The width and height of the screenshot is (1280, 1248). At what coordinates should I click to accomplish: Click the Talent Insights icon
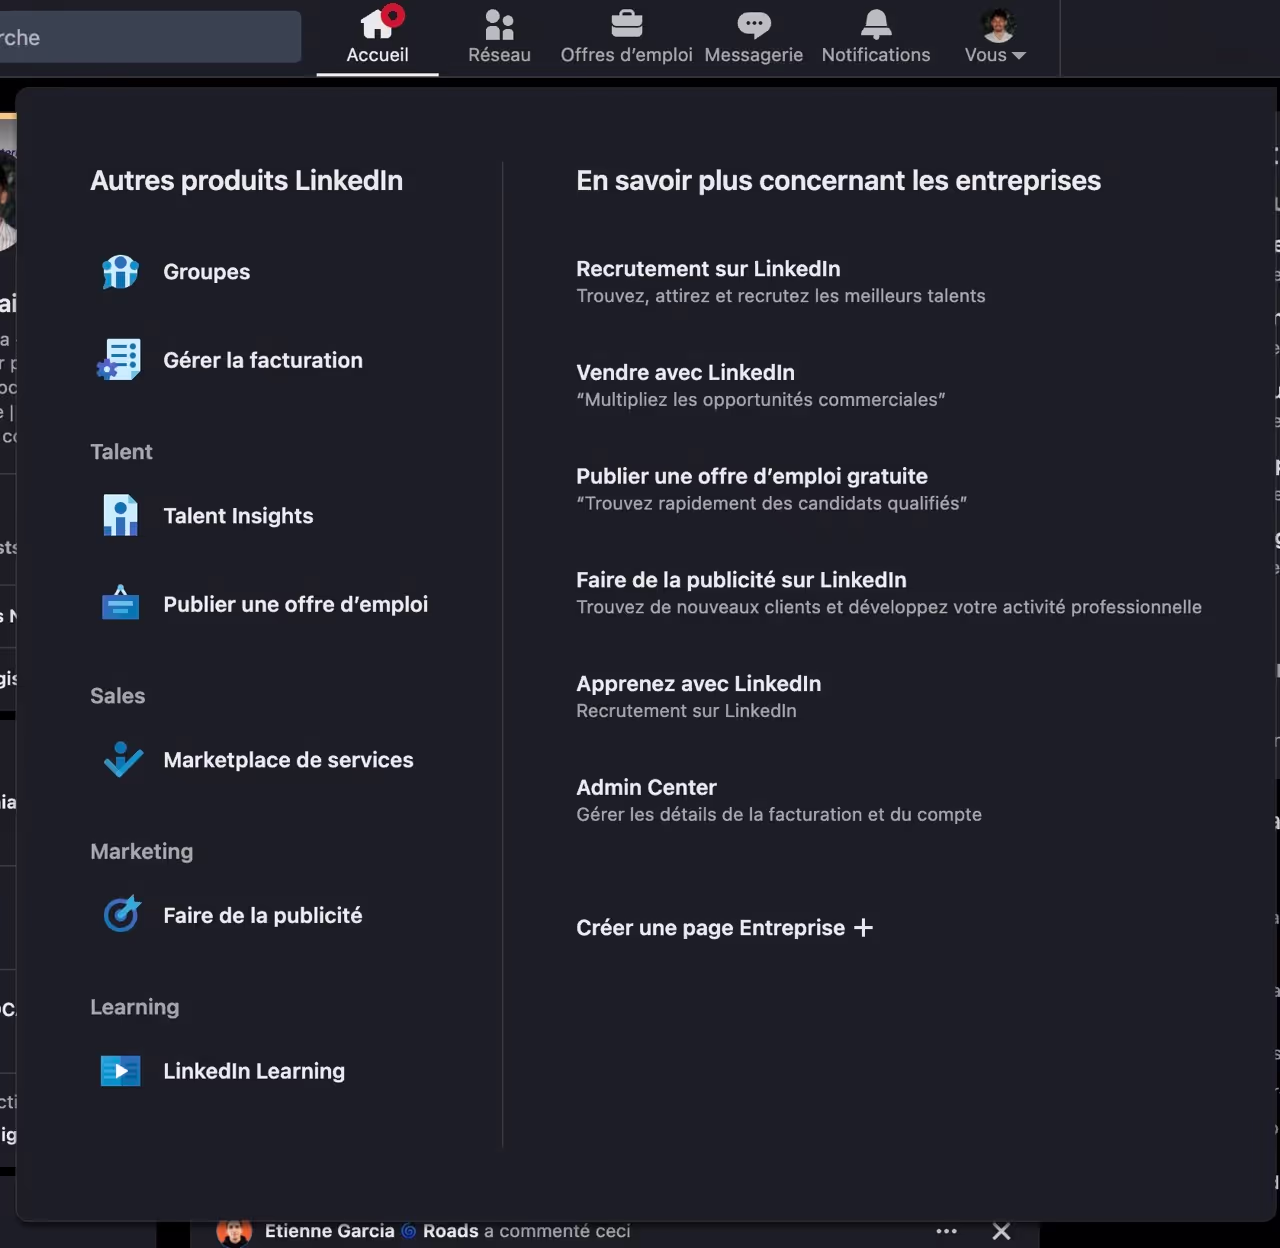(x=121, y=516)
